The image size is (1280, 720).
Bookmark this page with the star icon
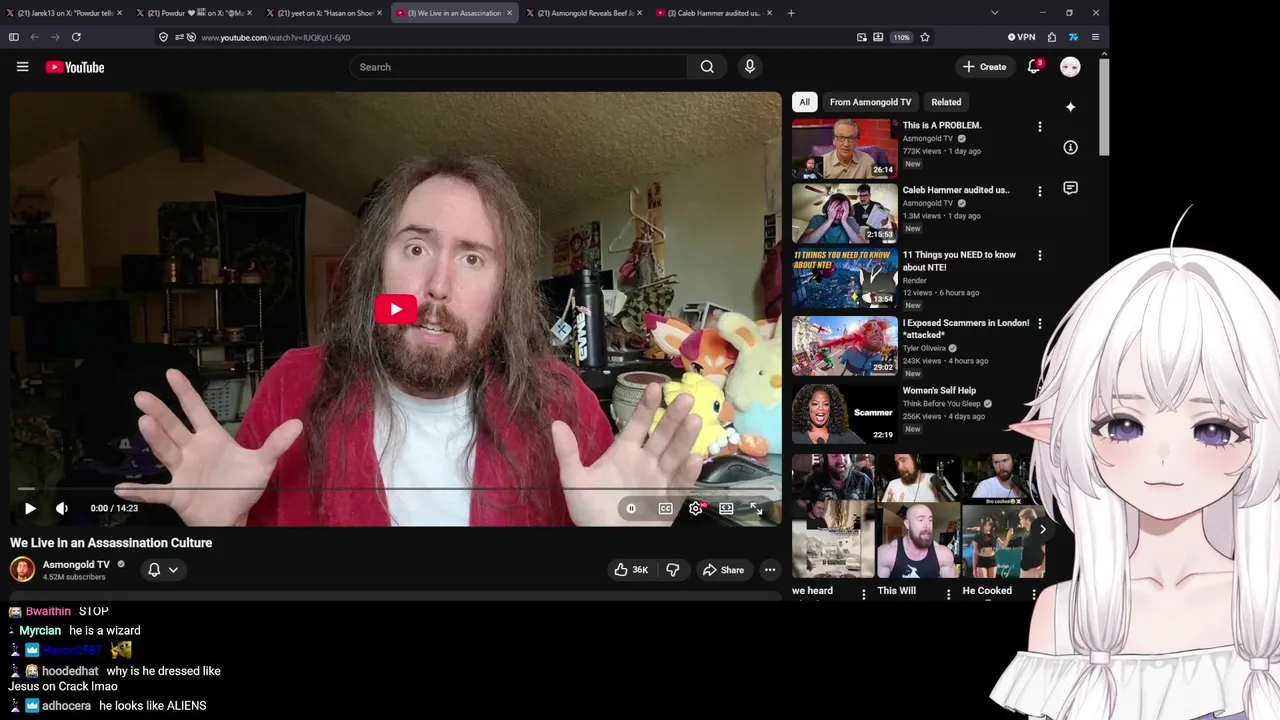click(925, 37)
